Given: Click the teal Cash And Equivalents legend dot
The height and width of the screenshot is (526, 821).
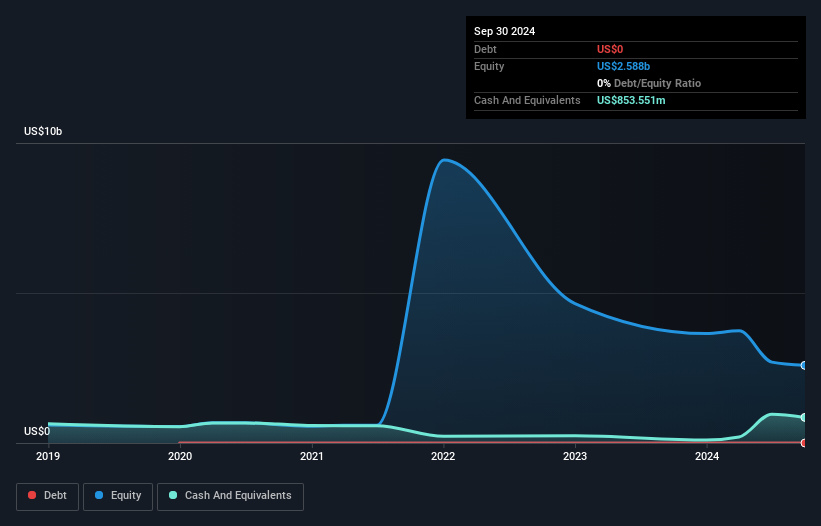Looking at the screenshot, I should (x=173, y=495).
